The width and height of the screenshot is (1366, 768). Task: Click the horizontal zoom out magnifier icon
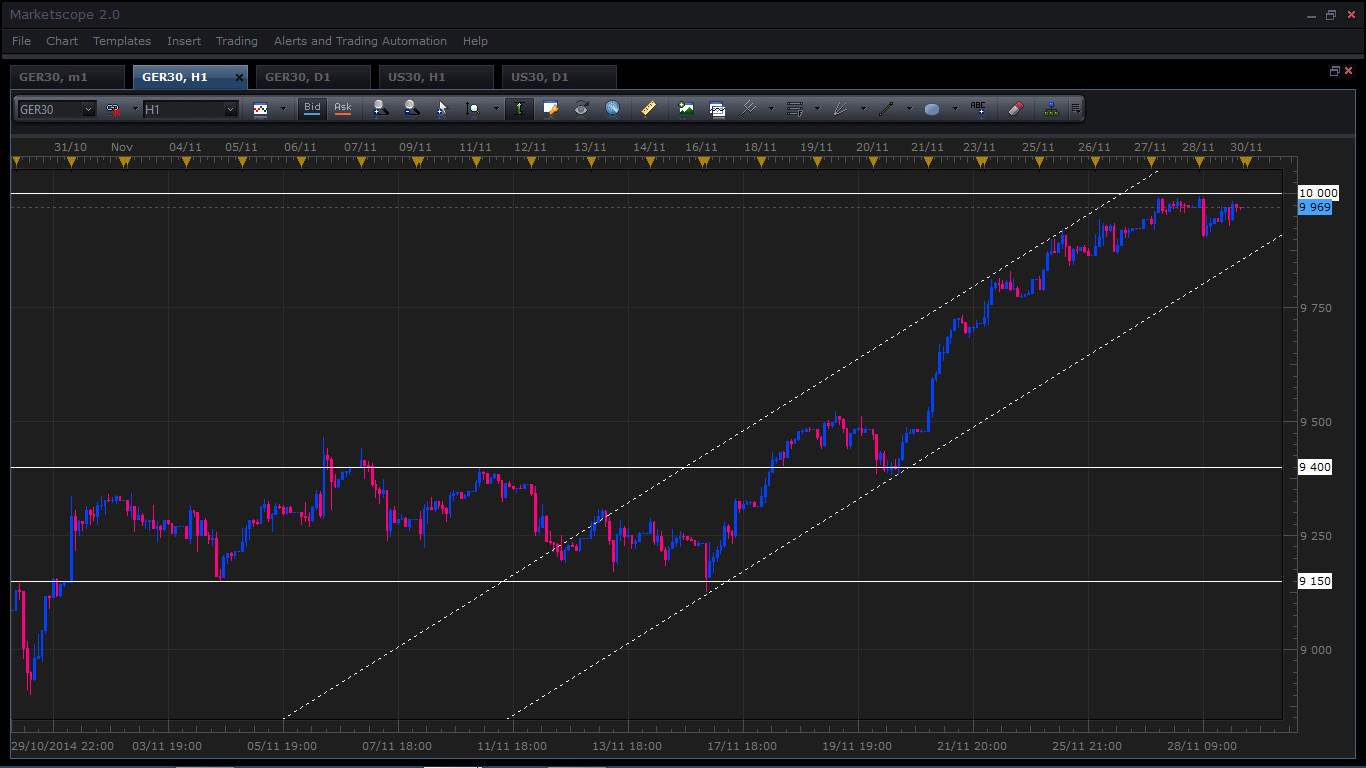click(411, 109)
